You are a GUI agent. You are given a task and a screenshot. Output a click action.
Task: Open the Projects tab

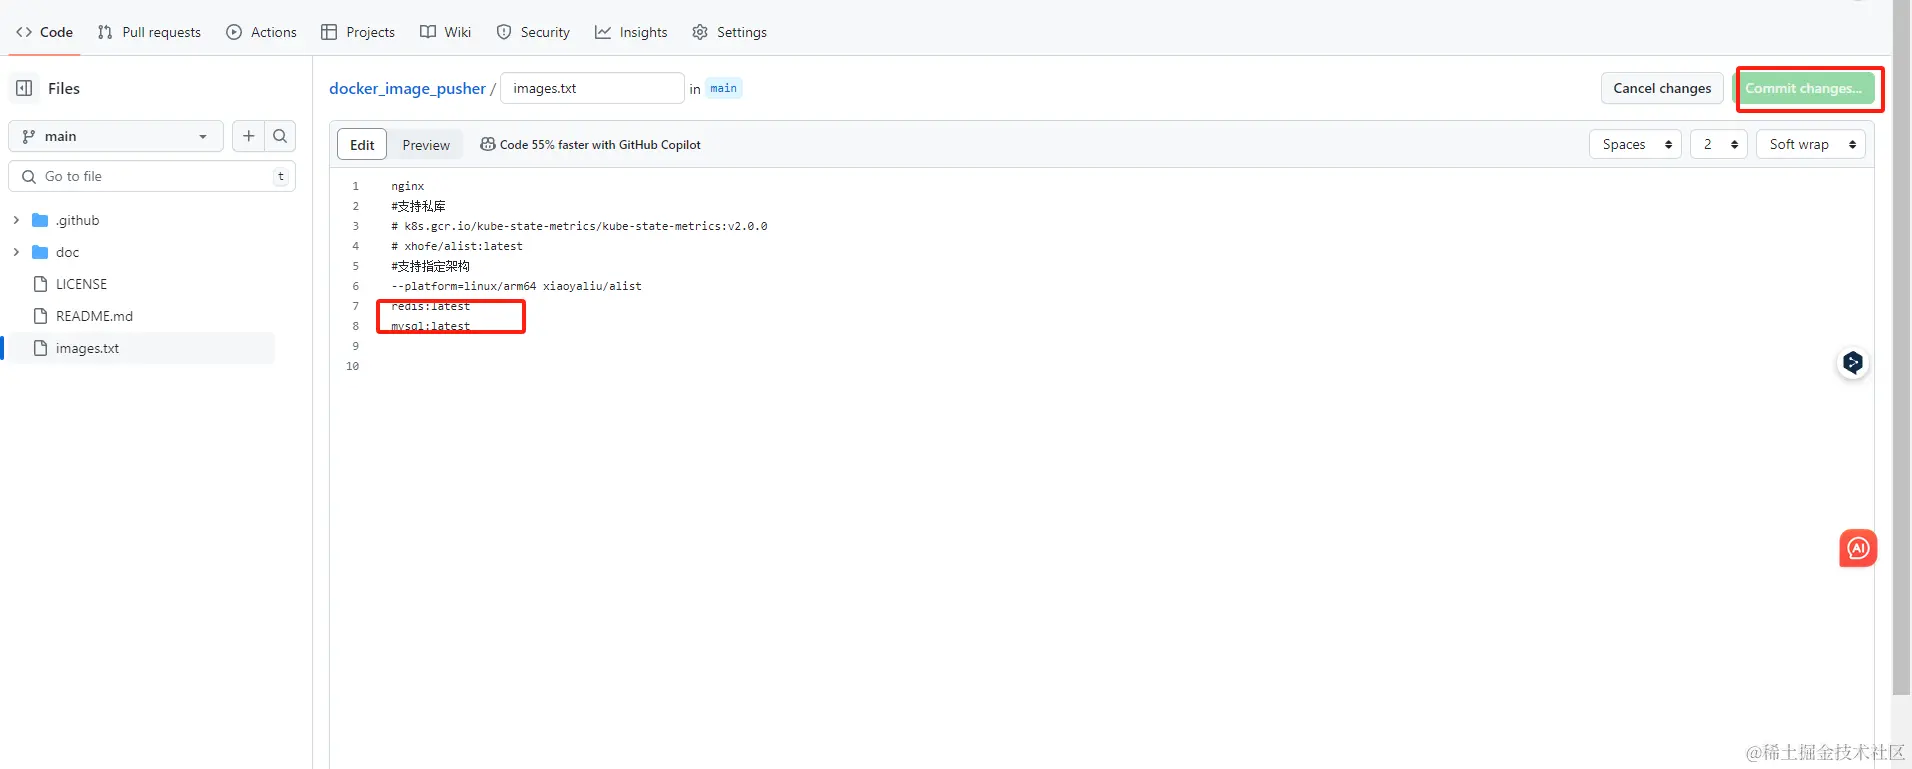pyautogui.click(x=357, y=32)
